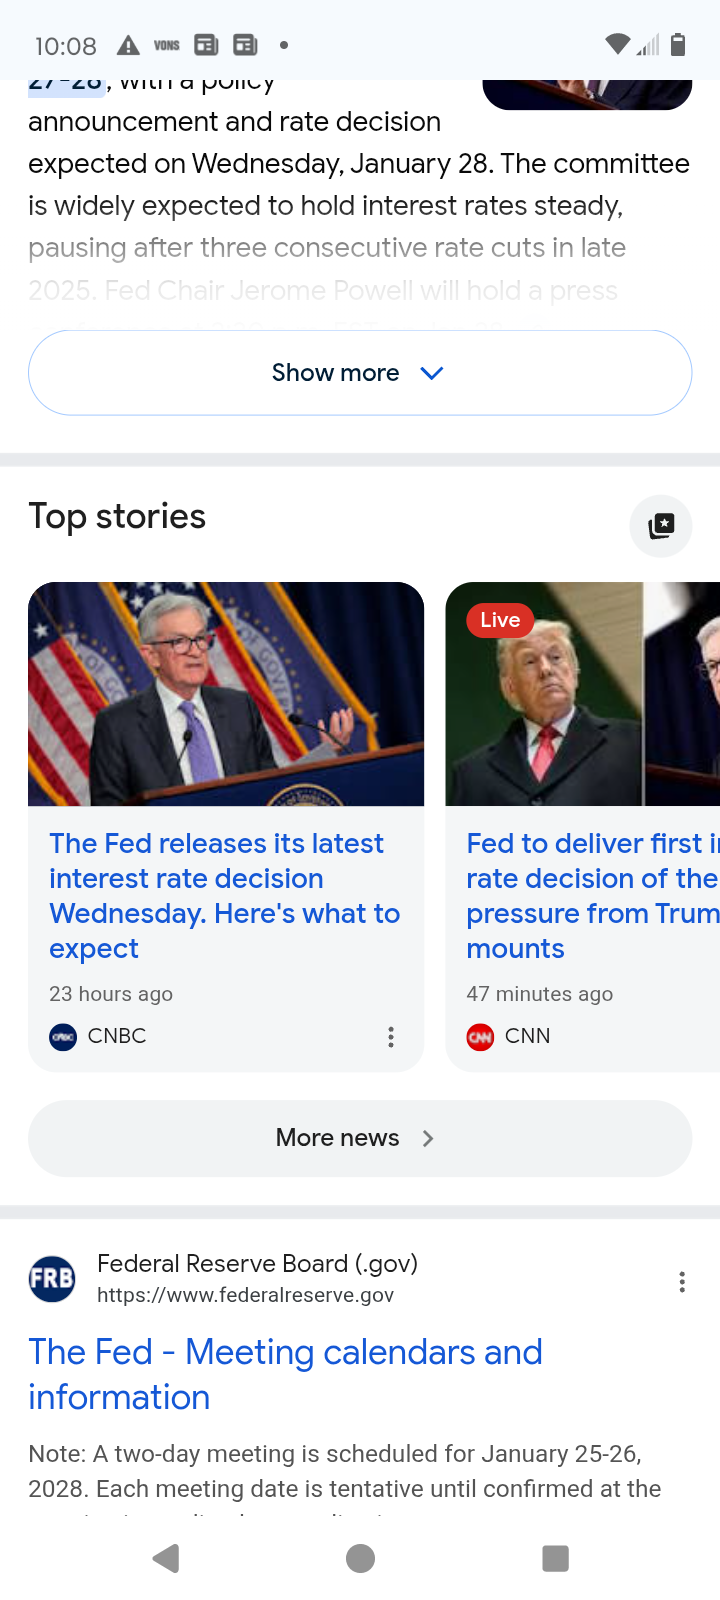This screenshot has width=720, height=1600.
Task: Tap the warning notification icon in status bar
Action: [128, 45]
